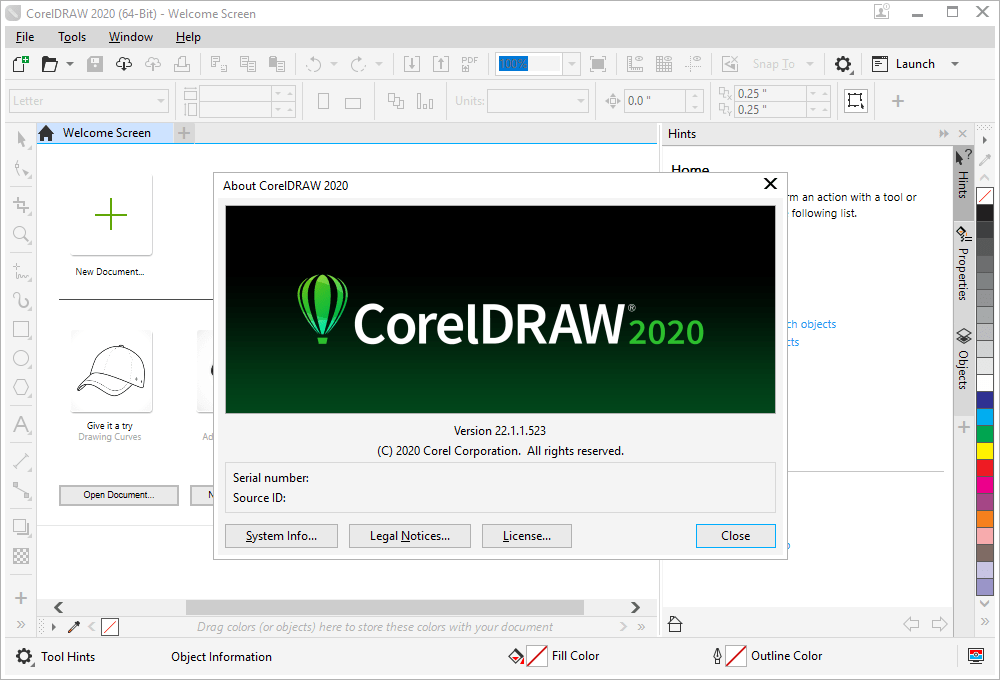The width and height of the screenshot is (1000, 680).
Task: Select the Ellipse tool
Action: click(21, 358)
